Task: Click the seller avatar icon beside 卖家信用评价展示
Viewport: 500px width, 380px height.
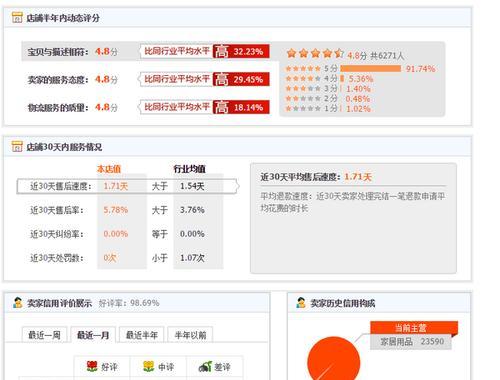Action: tap(17, 303)
